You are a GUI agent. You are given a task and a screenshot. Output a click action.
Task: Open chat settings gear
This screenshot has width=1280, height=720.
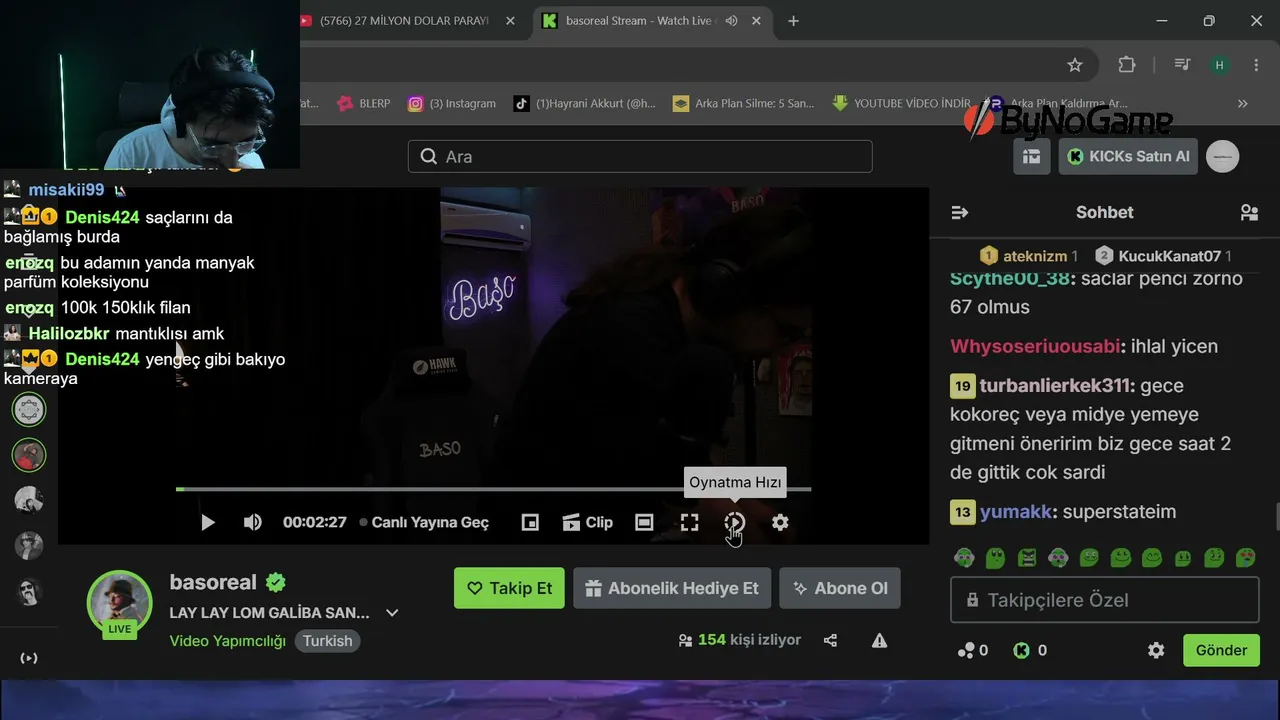1156,650
